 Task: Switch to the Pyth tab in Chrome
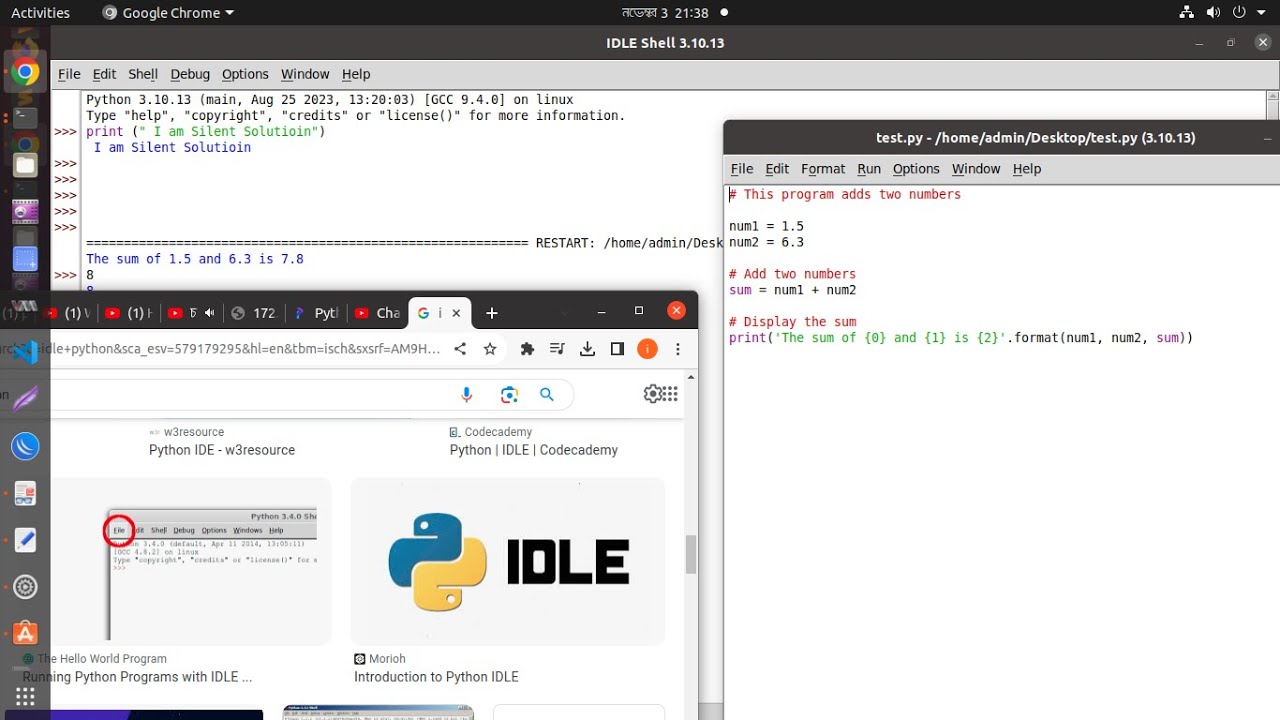316,313
